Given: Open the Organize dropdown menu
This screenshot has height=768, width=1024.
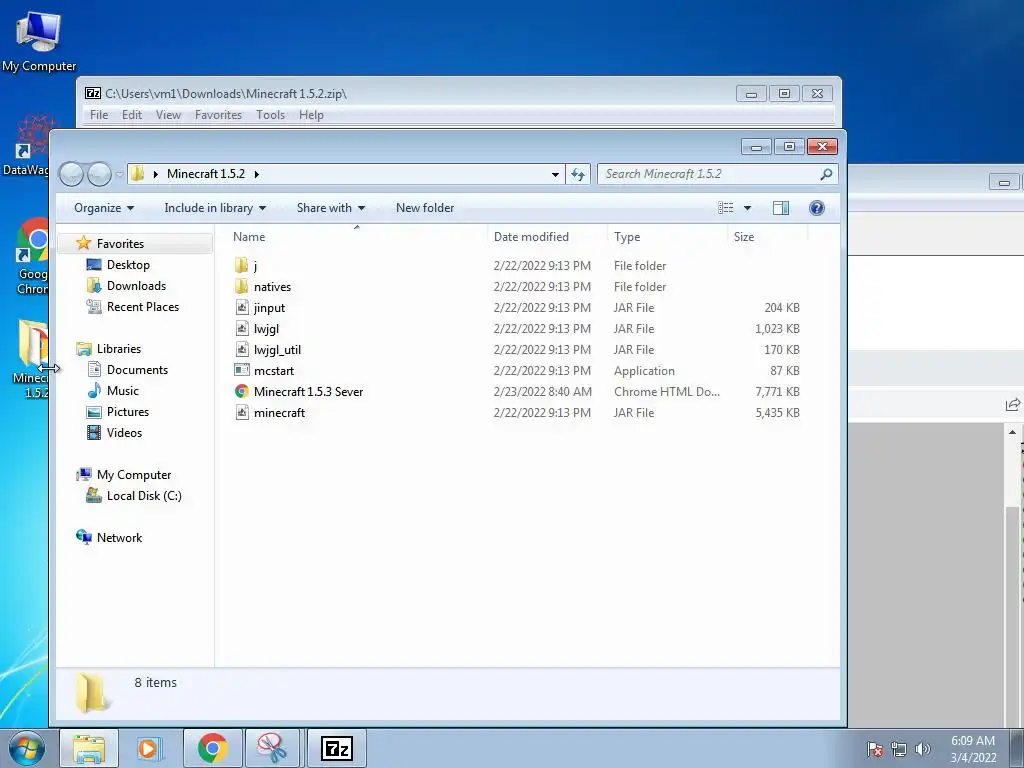Looking at the screenshot, I should tap(104, 208).
